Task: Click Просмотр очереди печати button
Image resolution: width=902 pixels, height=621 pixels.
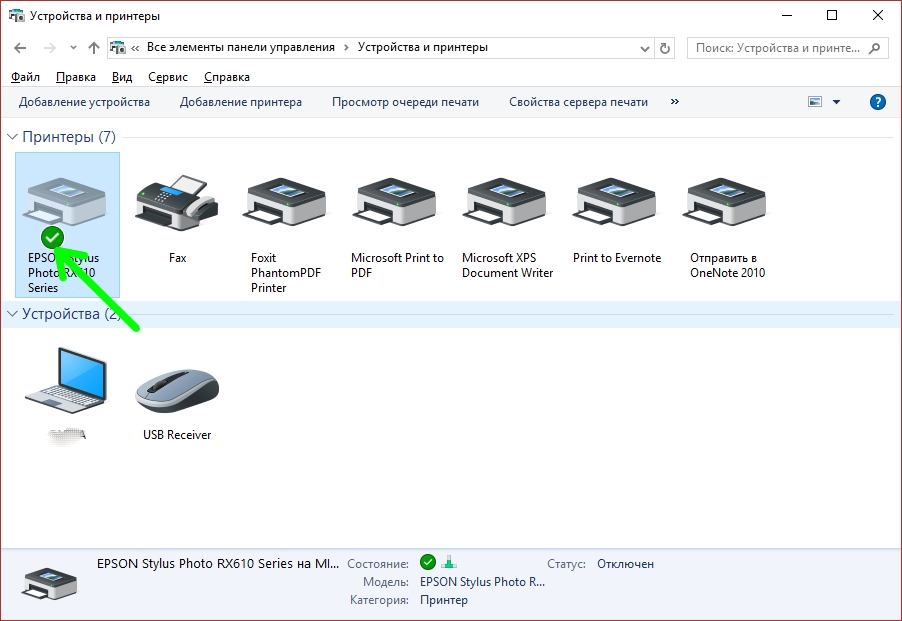Action: [x=406, y=102]
